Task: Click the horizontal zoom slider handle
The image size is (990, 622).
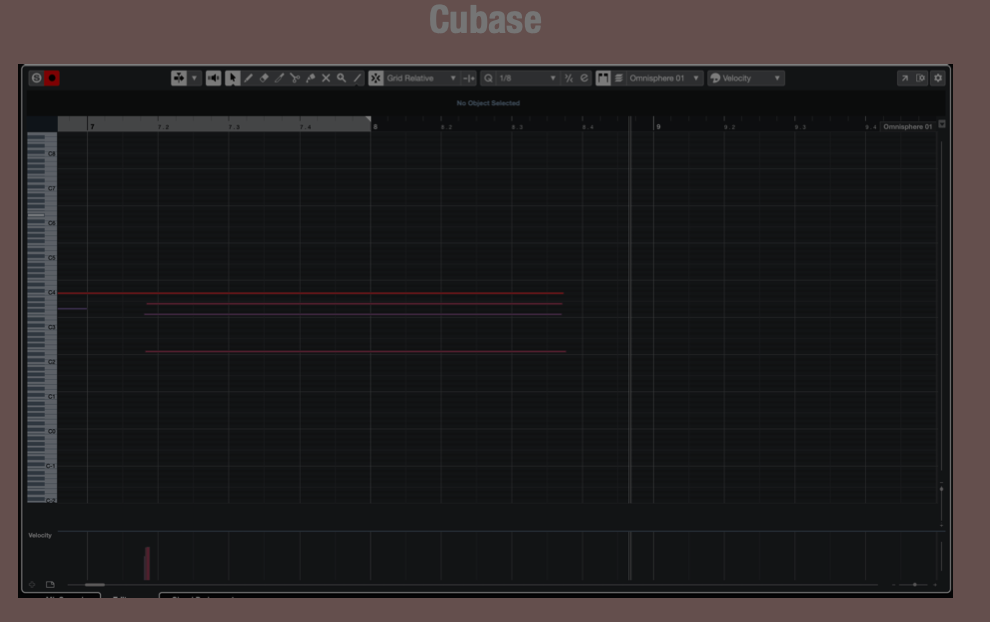Action: click(x=914, y=585)
